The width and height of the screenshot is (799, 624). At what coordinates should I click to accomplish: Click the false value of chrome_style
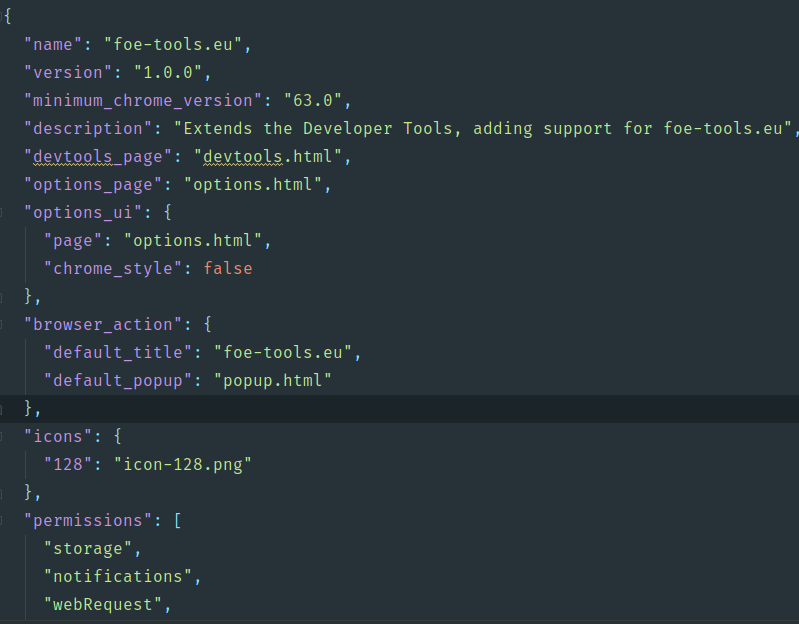click(228, 268)
